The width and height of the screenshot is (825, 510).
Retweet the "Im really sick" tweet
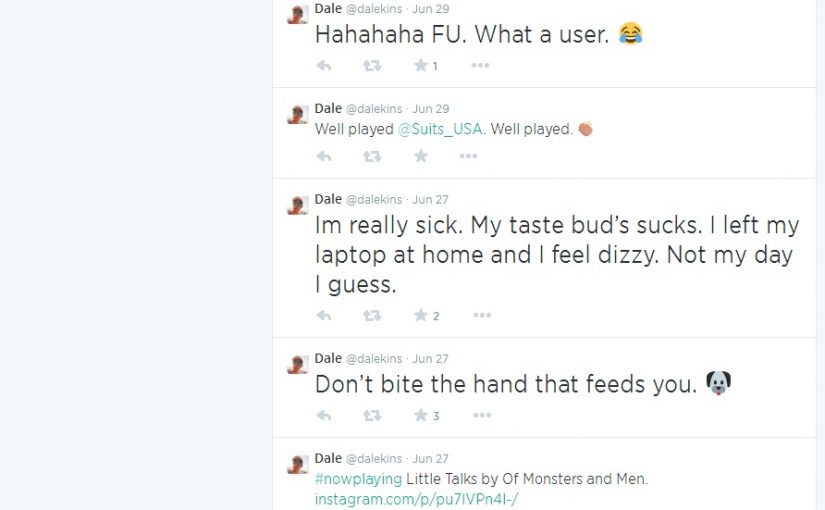pos(372,316)
